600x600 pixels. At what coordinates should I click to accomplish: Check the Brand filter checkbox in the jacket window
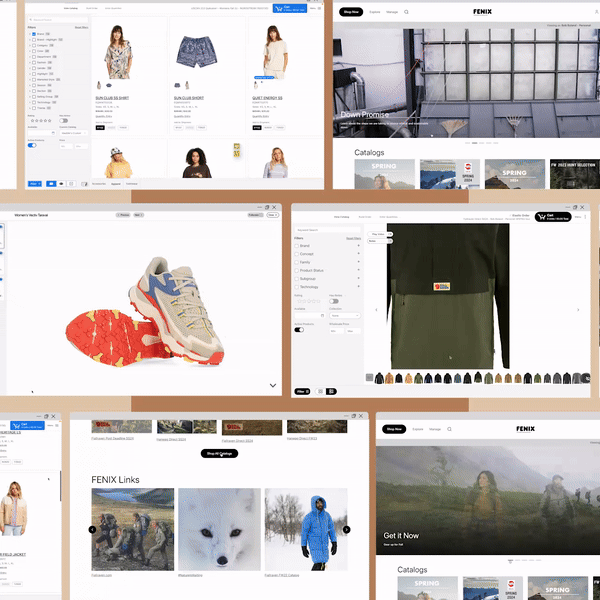point(297,246)
